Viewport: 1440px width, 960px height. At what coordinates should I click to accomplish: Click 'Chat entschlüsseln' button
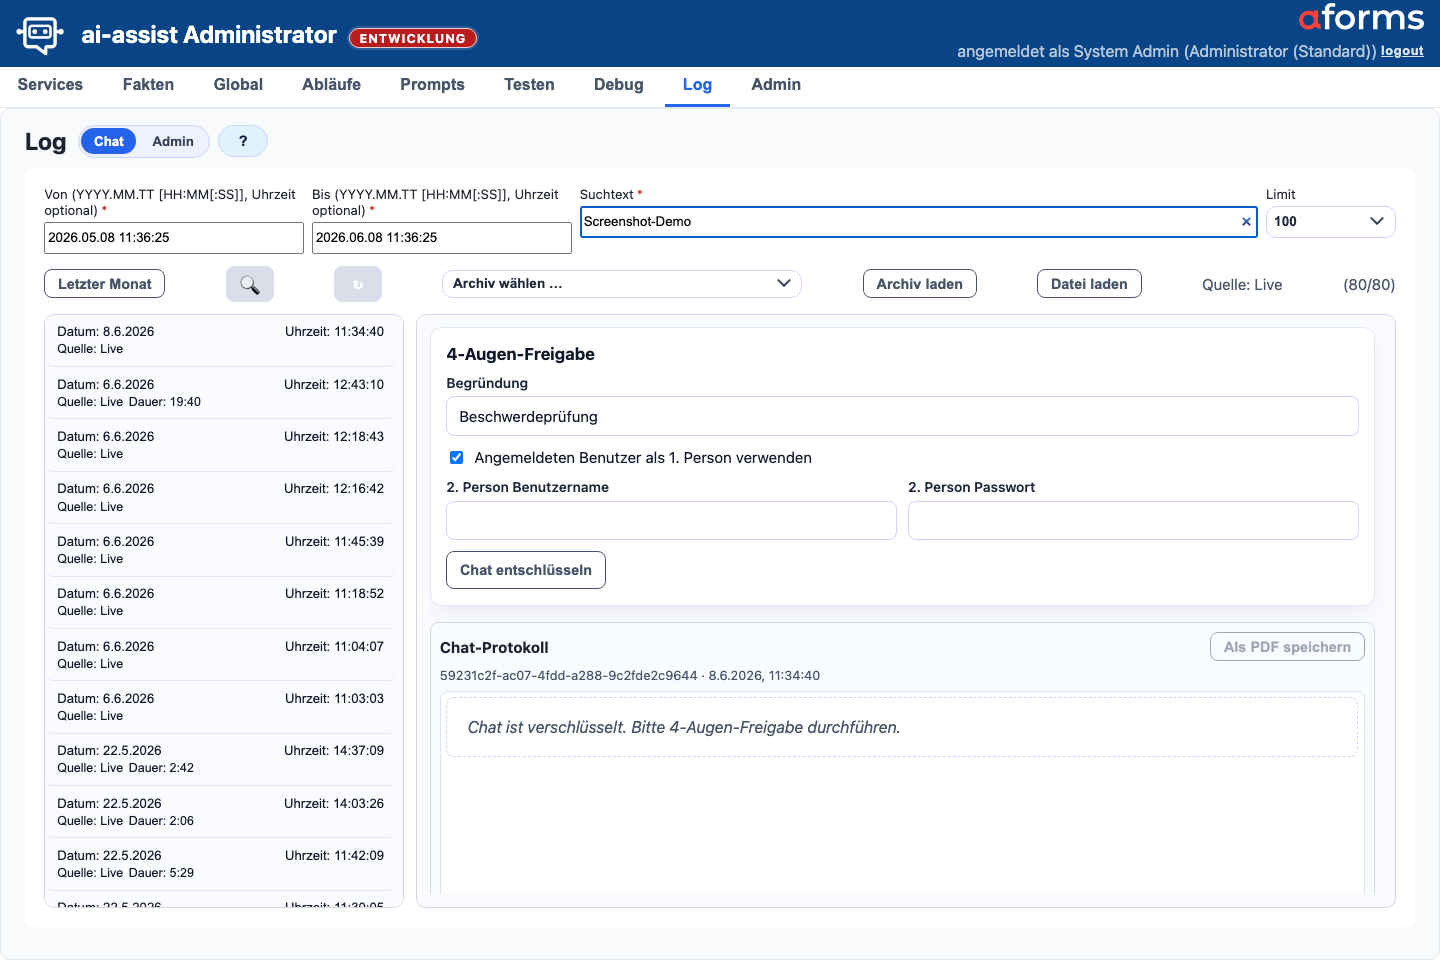[x=526, y=570]
